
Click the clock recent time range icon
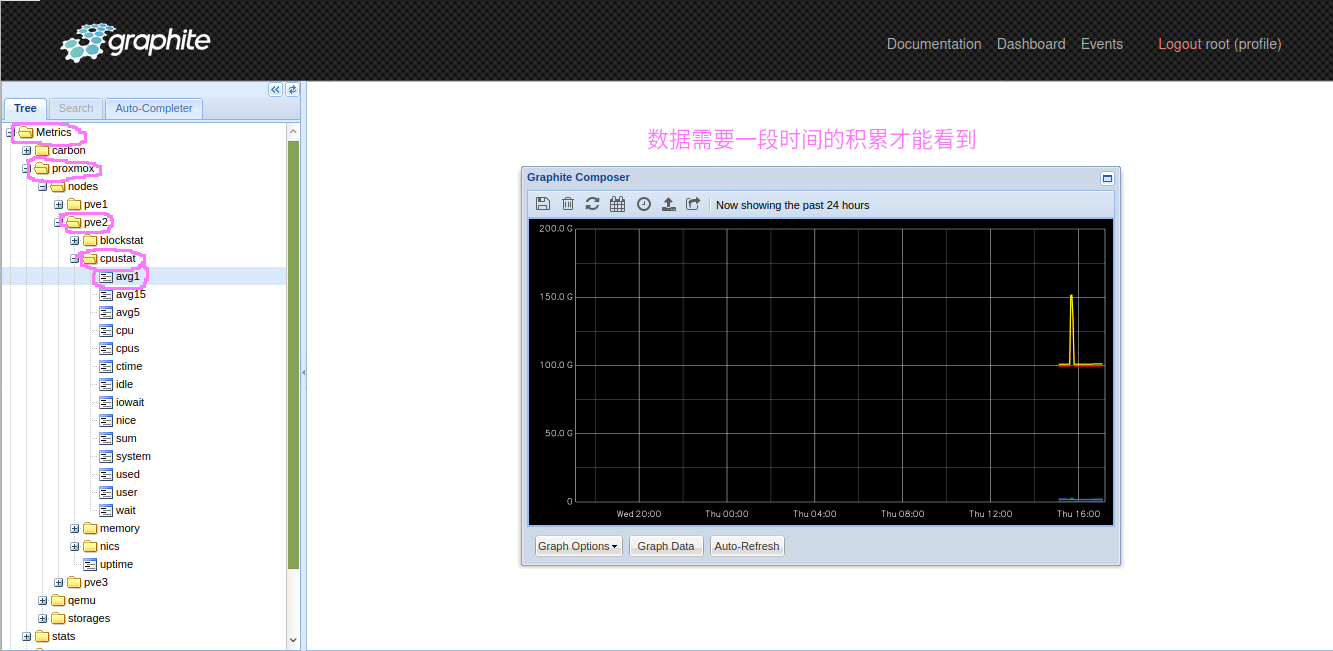(x=644, y=204)
